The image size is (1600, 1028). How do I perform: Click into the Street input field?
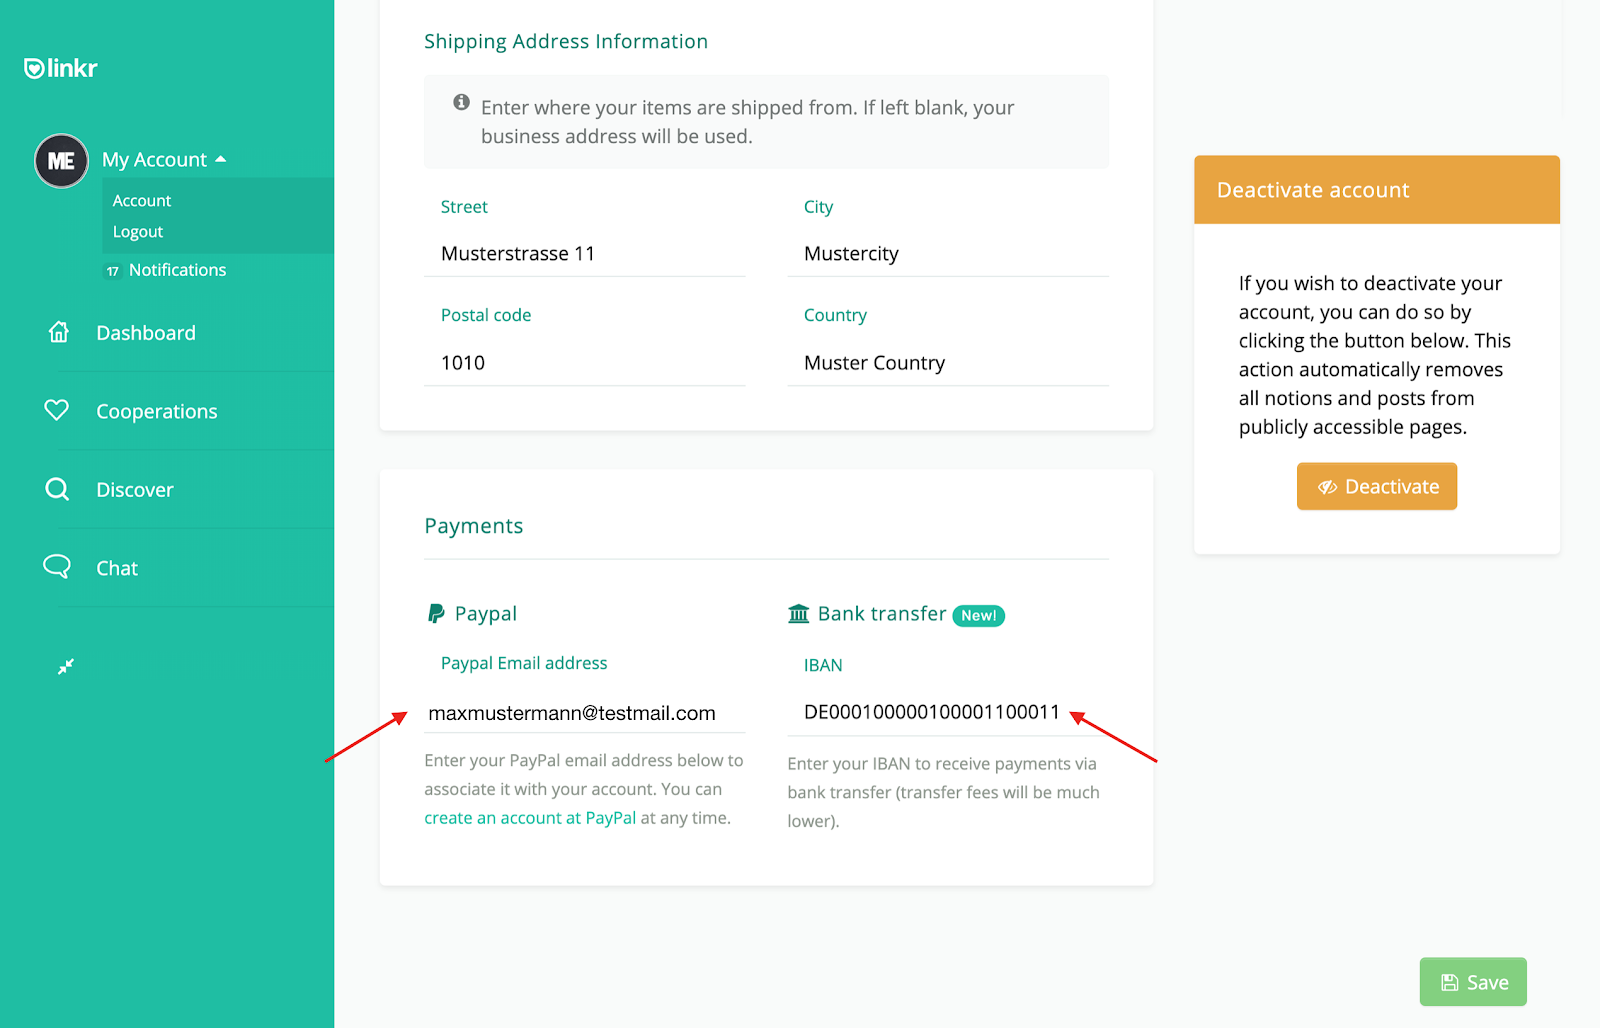click(x=585, y=254)
